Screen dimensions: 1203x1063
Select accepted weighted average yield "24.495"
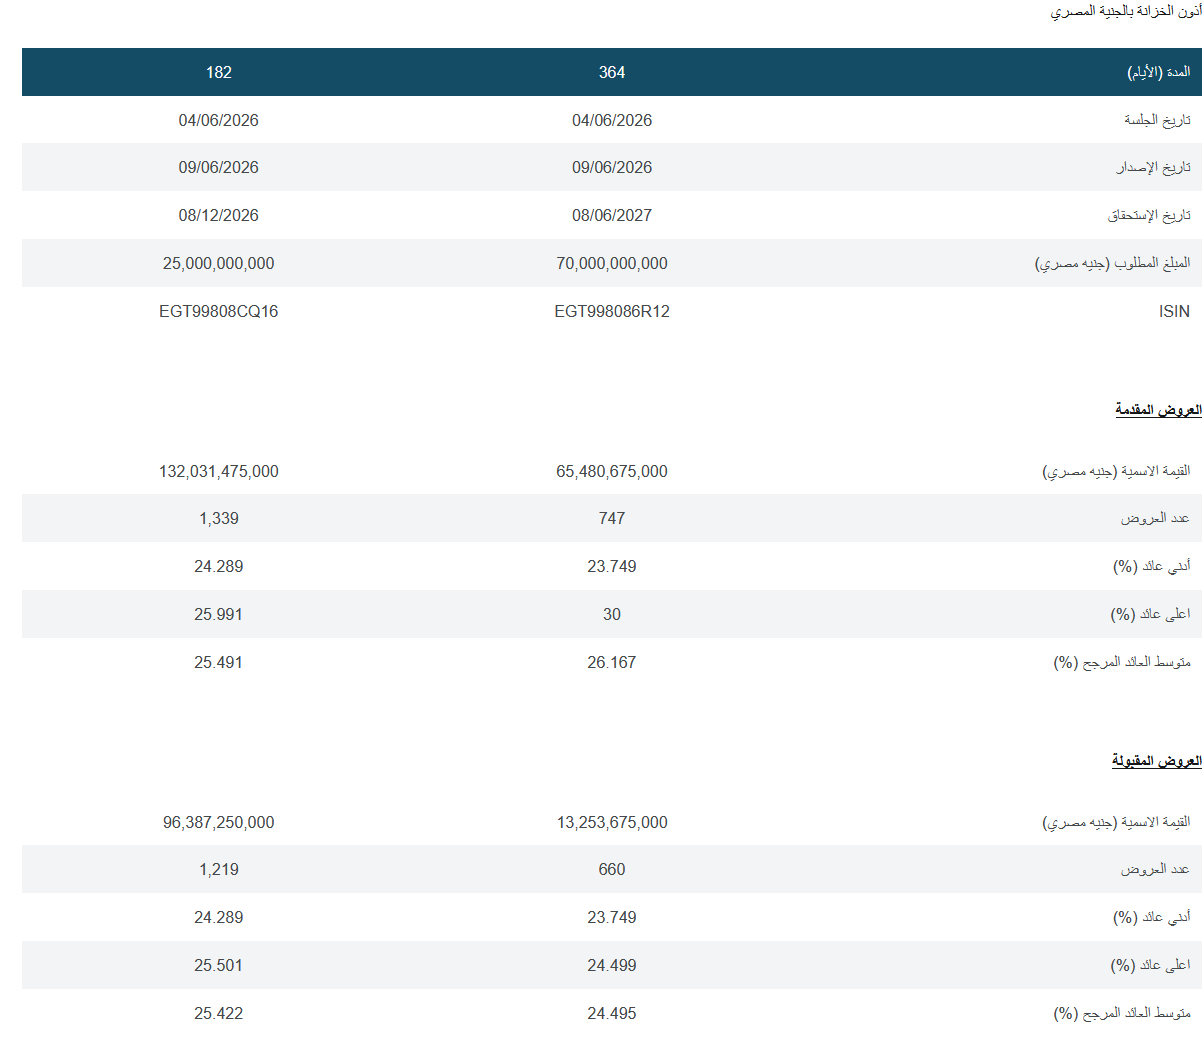click(612, 1013)
